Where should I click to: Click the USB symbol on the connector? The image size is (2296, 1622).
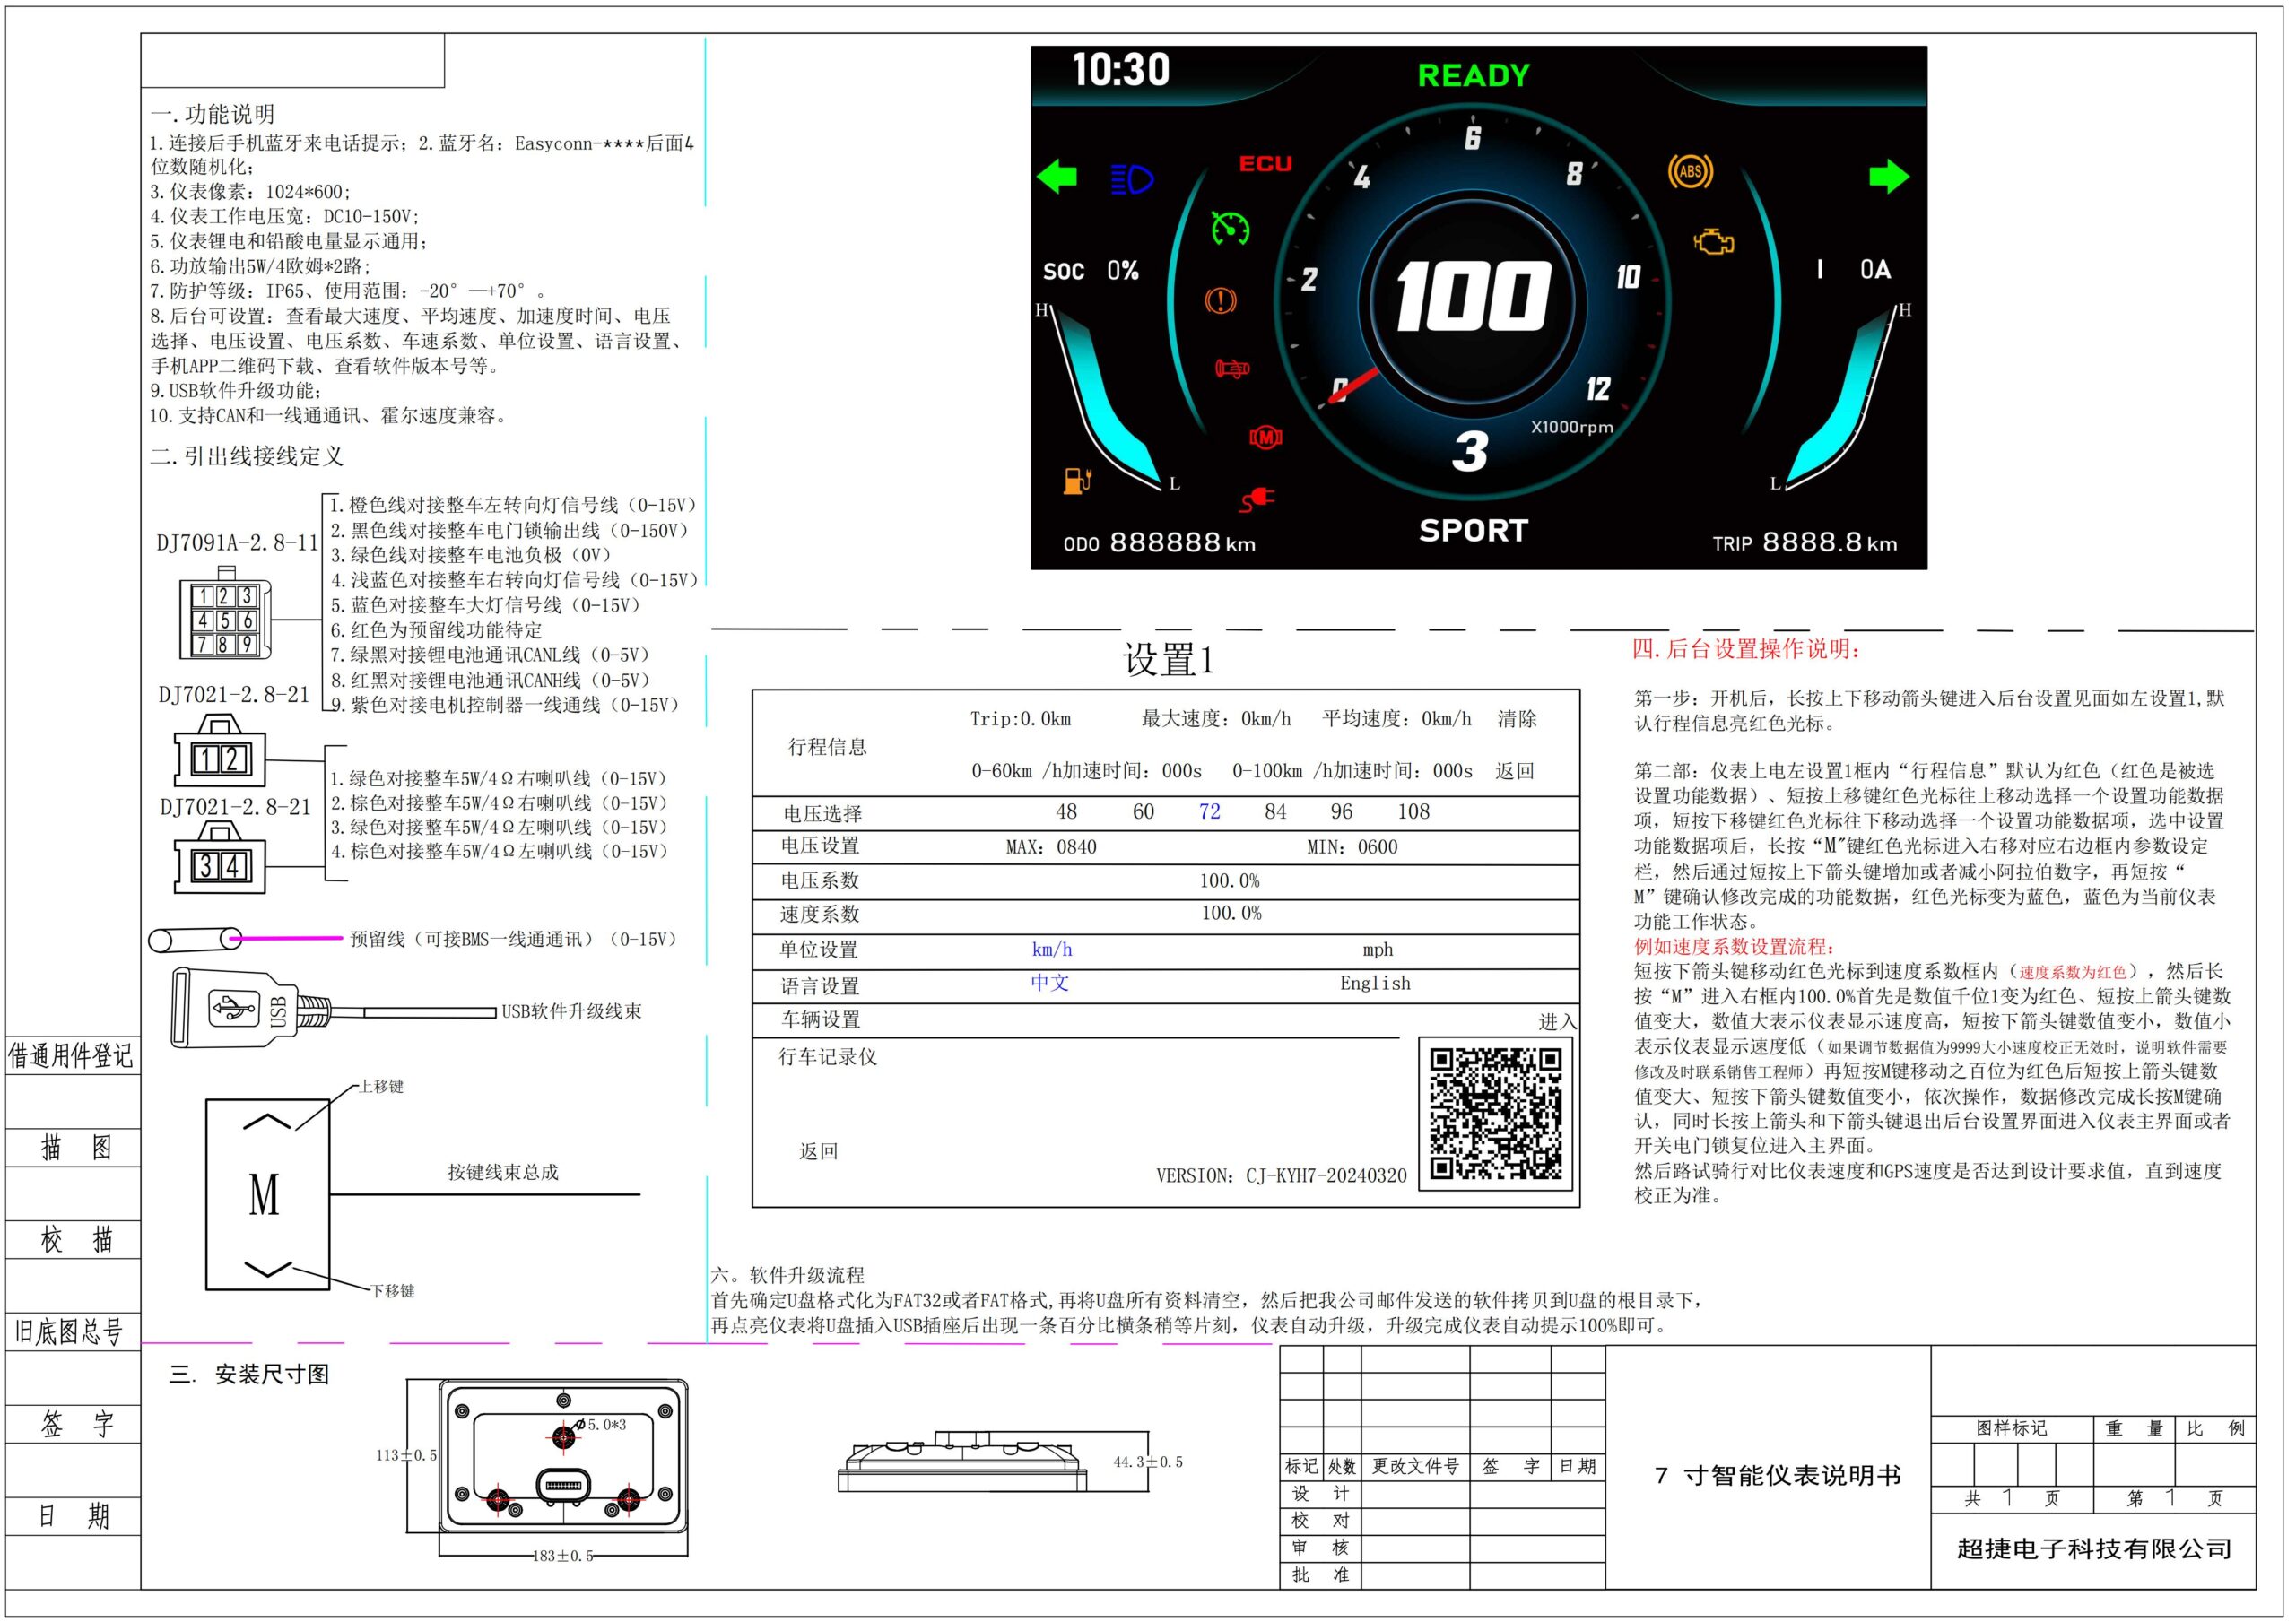point(233,1008)
